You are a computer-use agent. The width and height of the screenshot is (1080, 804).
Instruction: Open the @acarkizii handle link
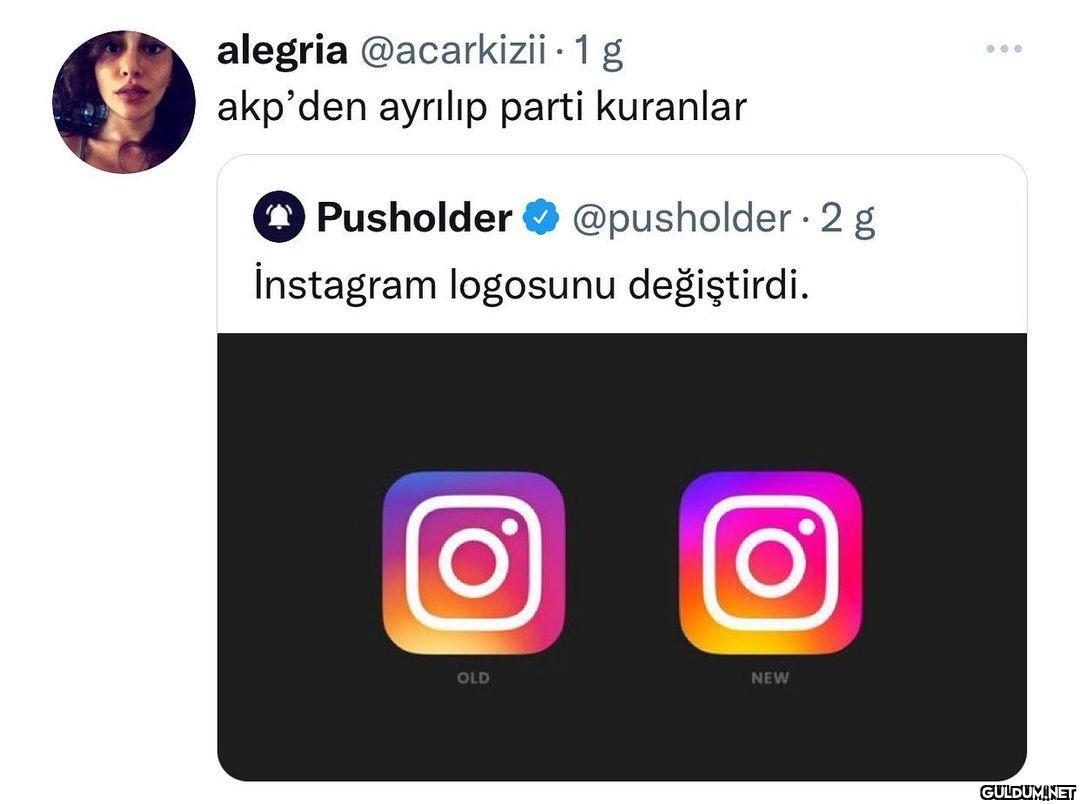pos(453,50)
